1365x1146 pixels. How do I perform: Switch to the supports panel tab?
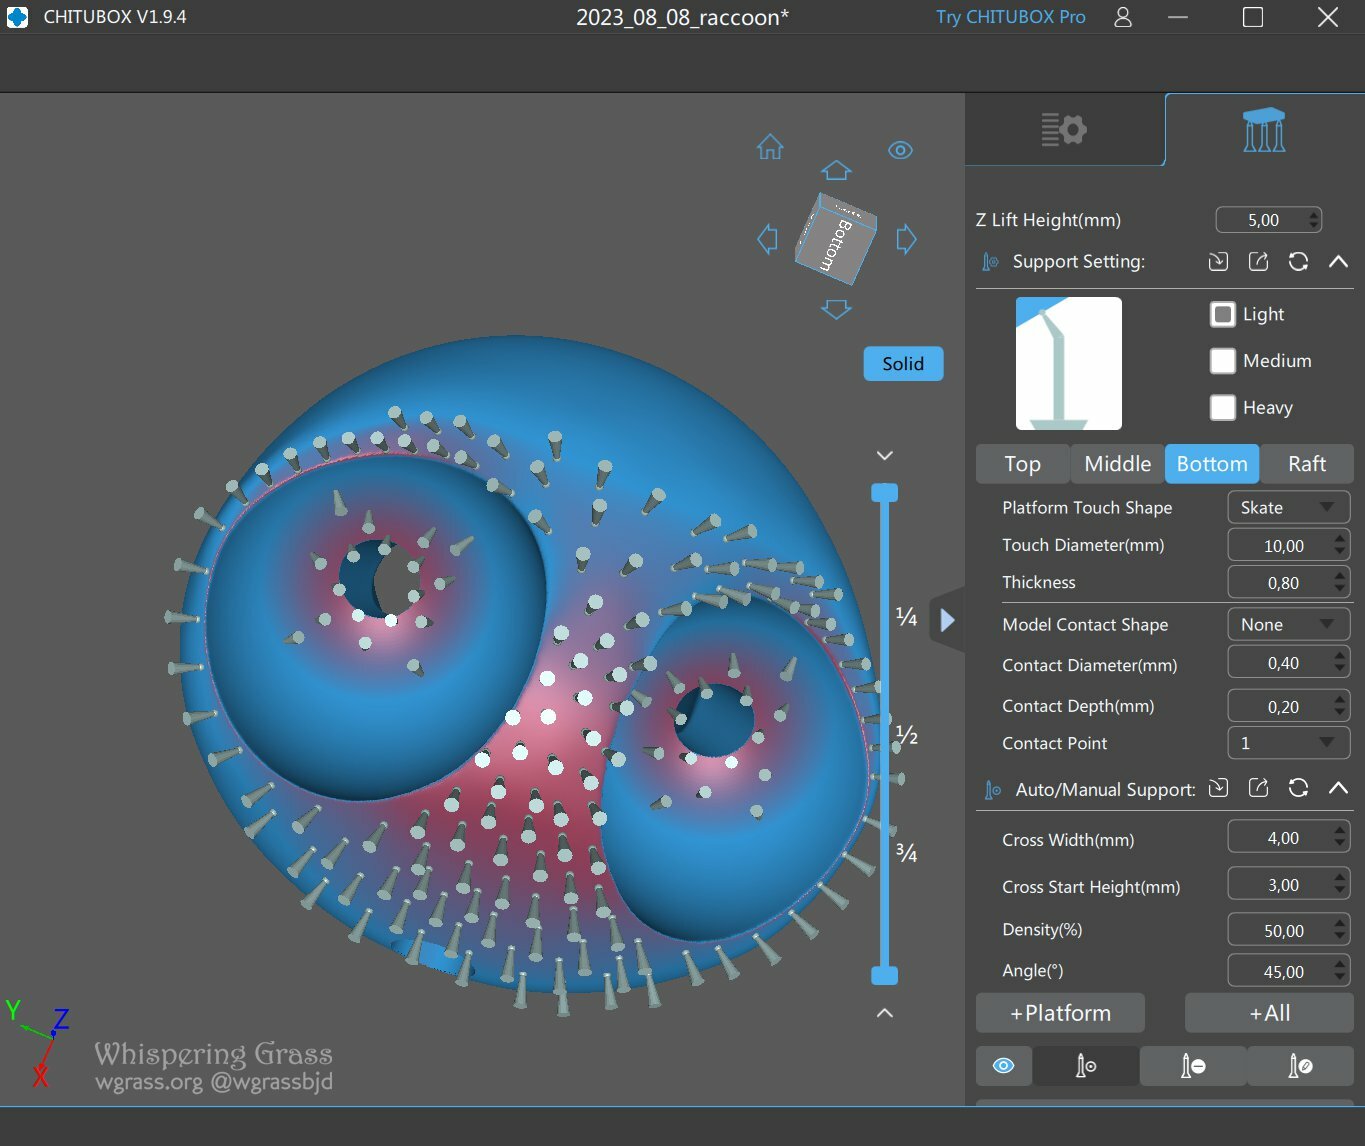[1264, 130]
